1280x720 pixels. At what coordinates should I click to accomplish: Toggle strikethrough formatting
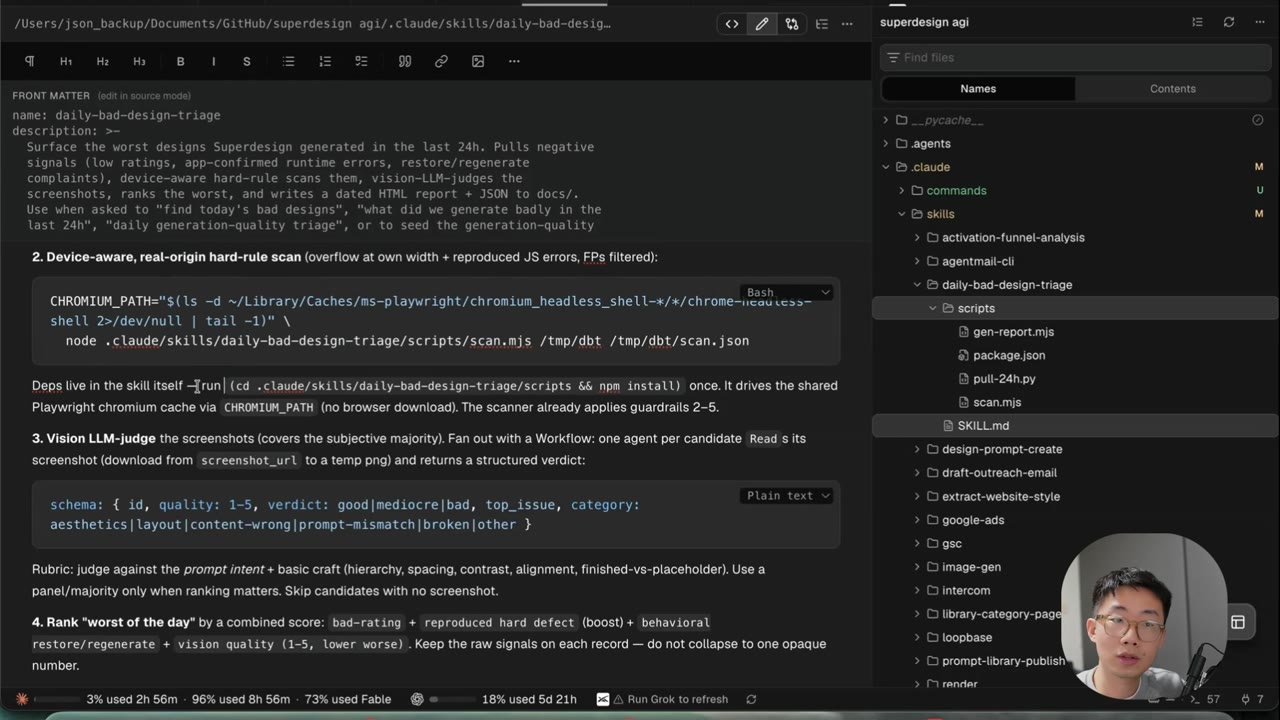click(x=247, y=61)
